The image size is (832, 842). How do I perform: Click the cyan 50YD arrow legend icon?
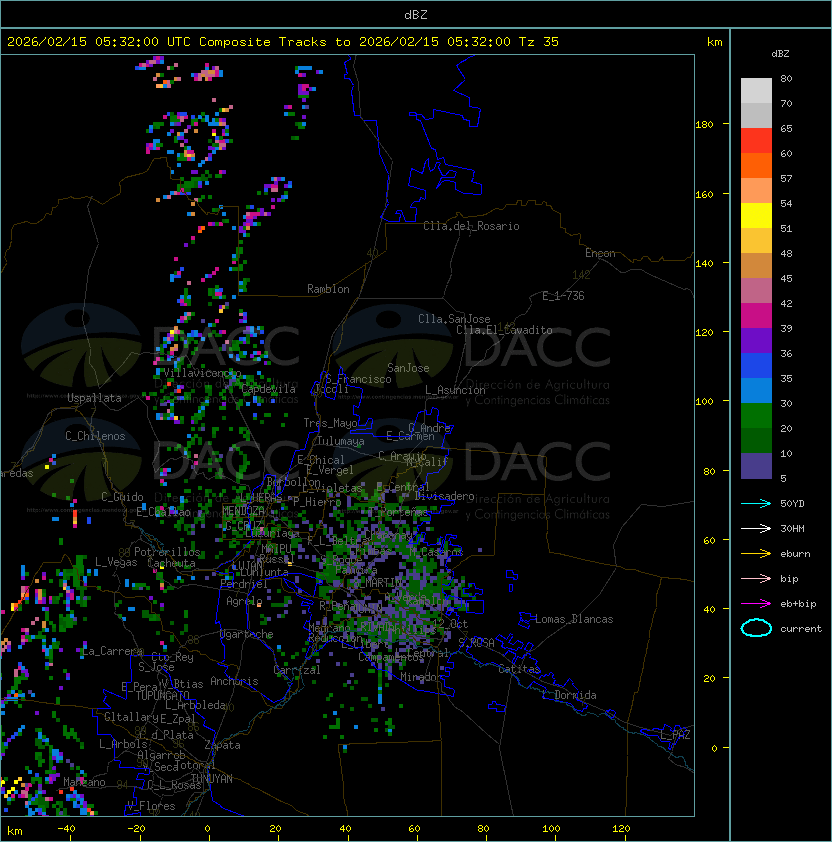pyautogui.click(x=756, y=504)
